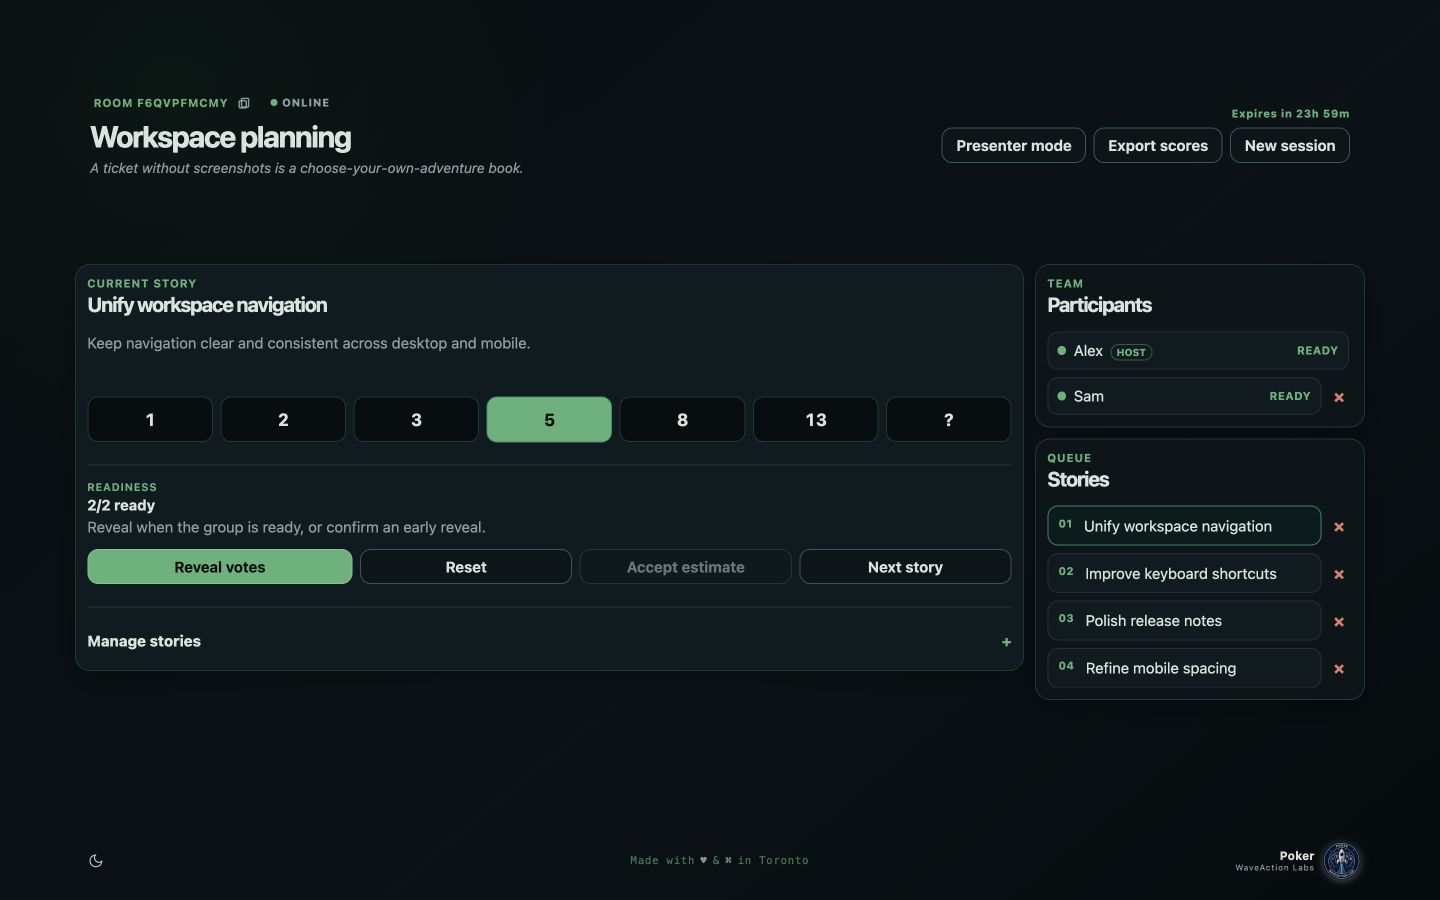
Task: Reset the current vote
Action: pos(466,567)
